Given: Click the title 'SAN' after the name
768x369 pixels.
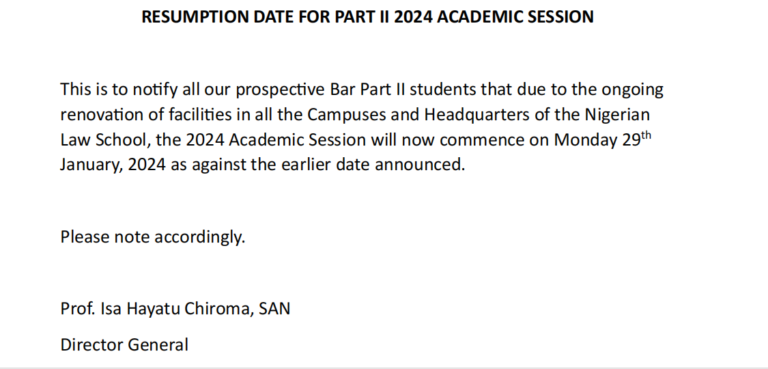Looking at the screenshot, I should click(274, 309).
